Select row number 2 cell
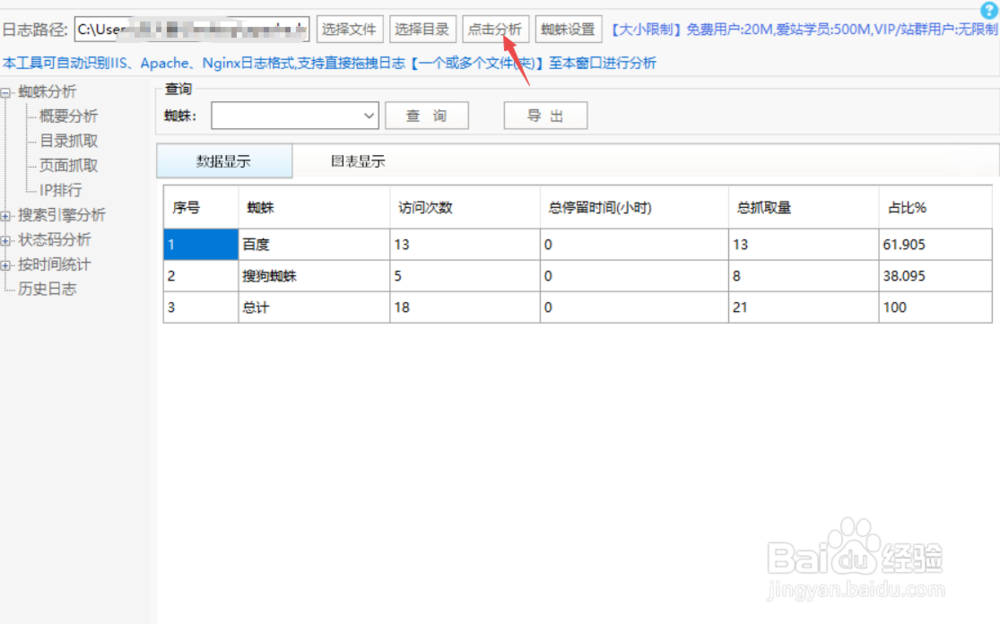 tap(201, 276)
